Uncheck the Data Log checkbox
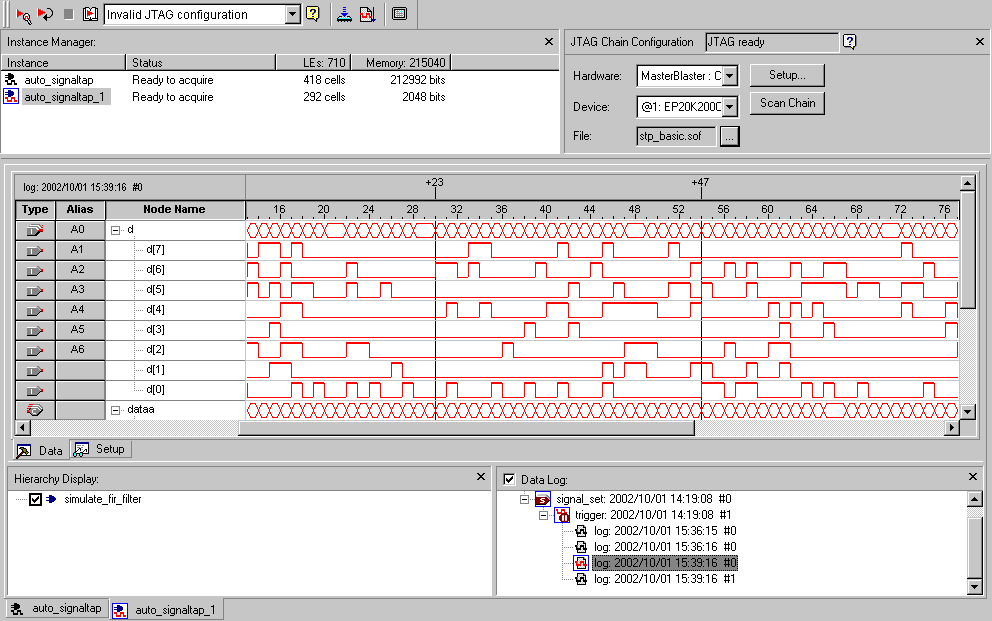This screenshot has height=621, width=992. click(x=510, y=480)
